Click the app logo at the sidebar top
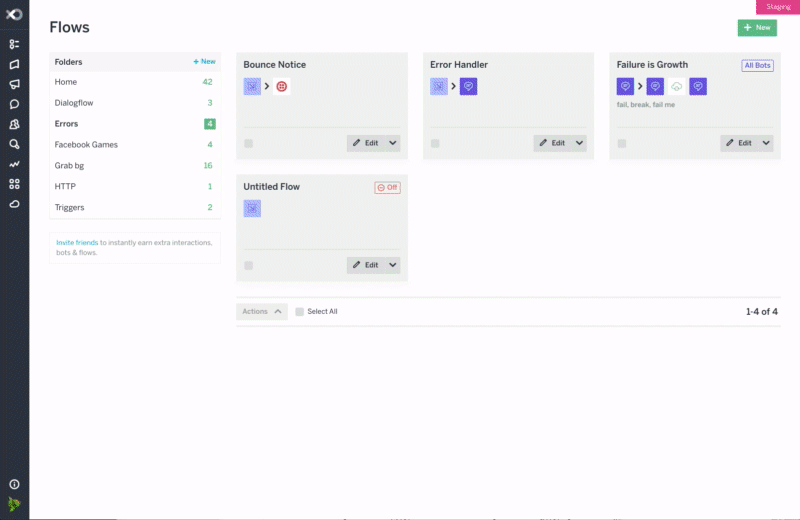This screenshot has height=520, width=800. (14, 14)
